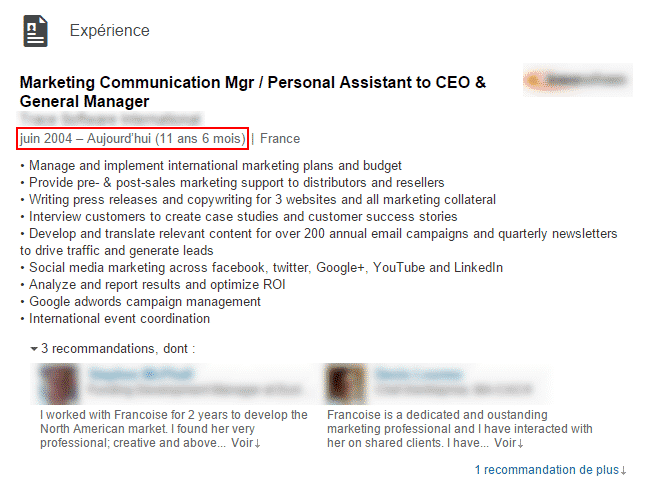Image resolution: width=646 pixels, height=481 pixels.
Task: Click the France location text
Action: coord(280,139)
